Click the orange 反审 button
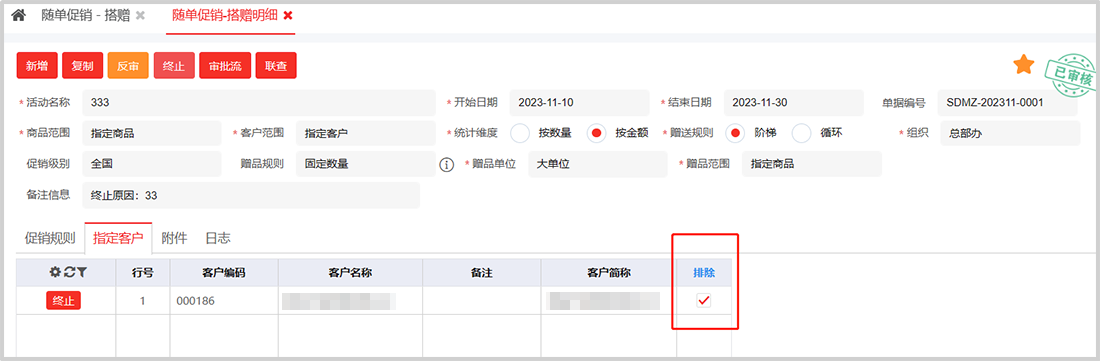This screenshot has height=361, width=1100. (x=128, y=66)
